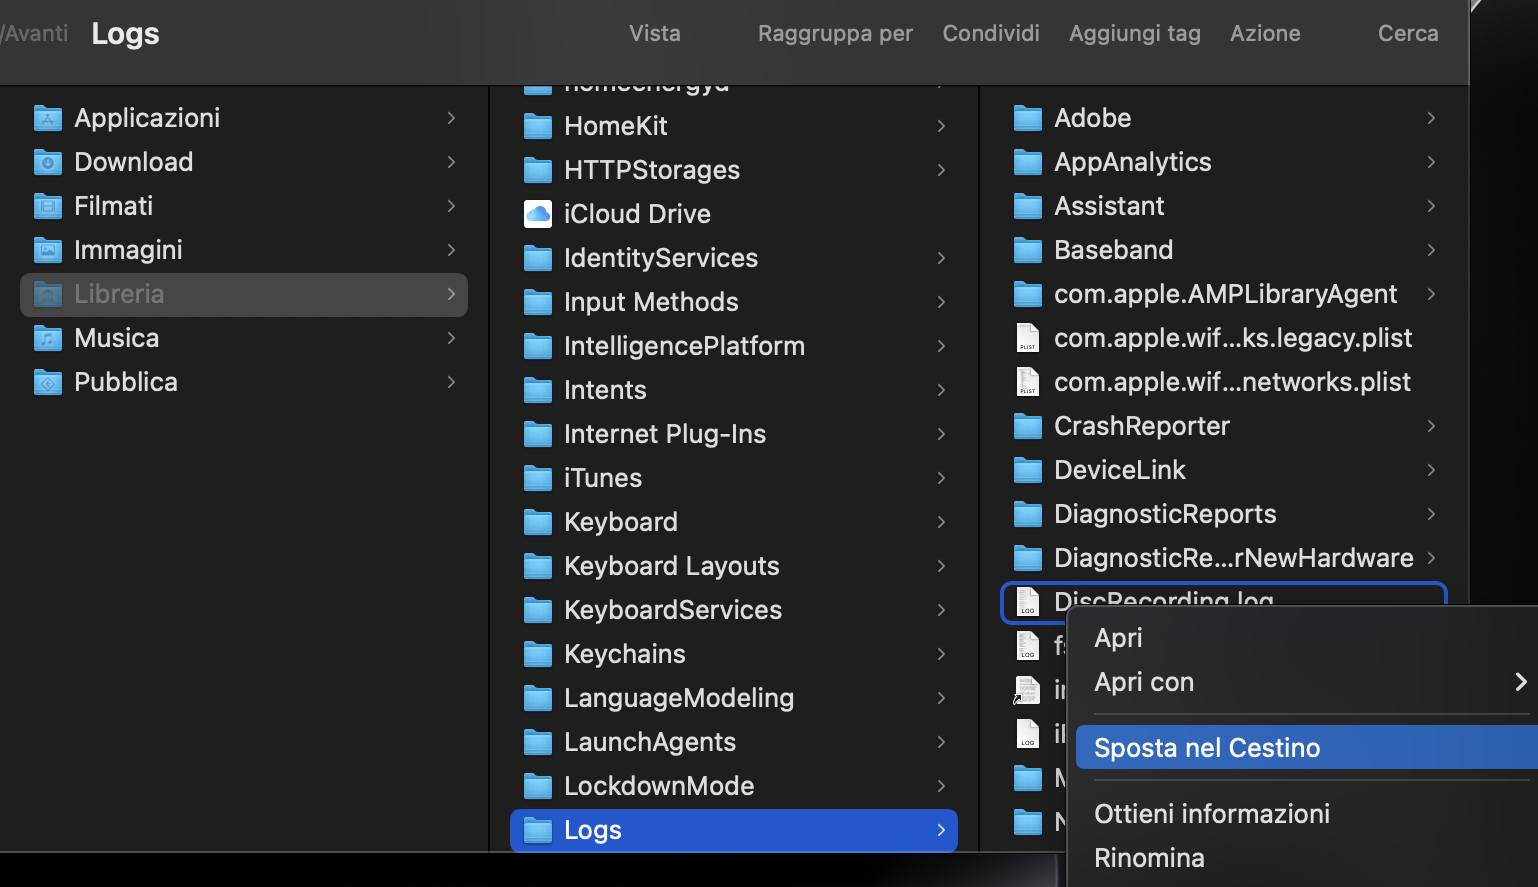Click the Cerca search button

1408,34
